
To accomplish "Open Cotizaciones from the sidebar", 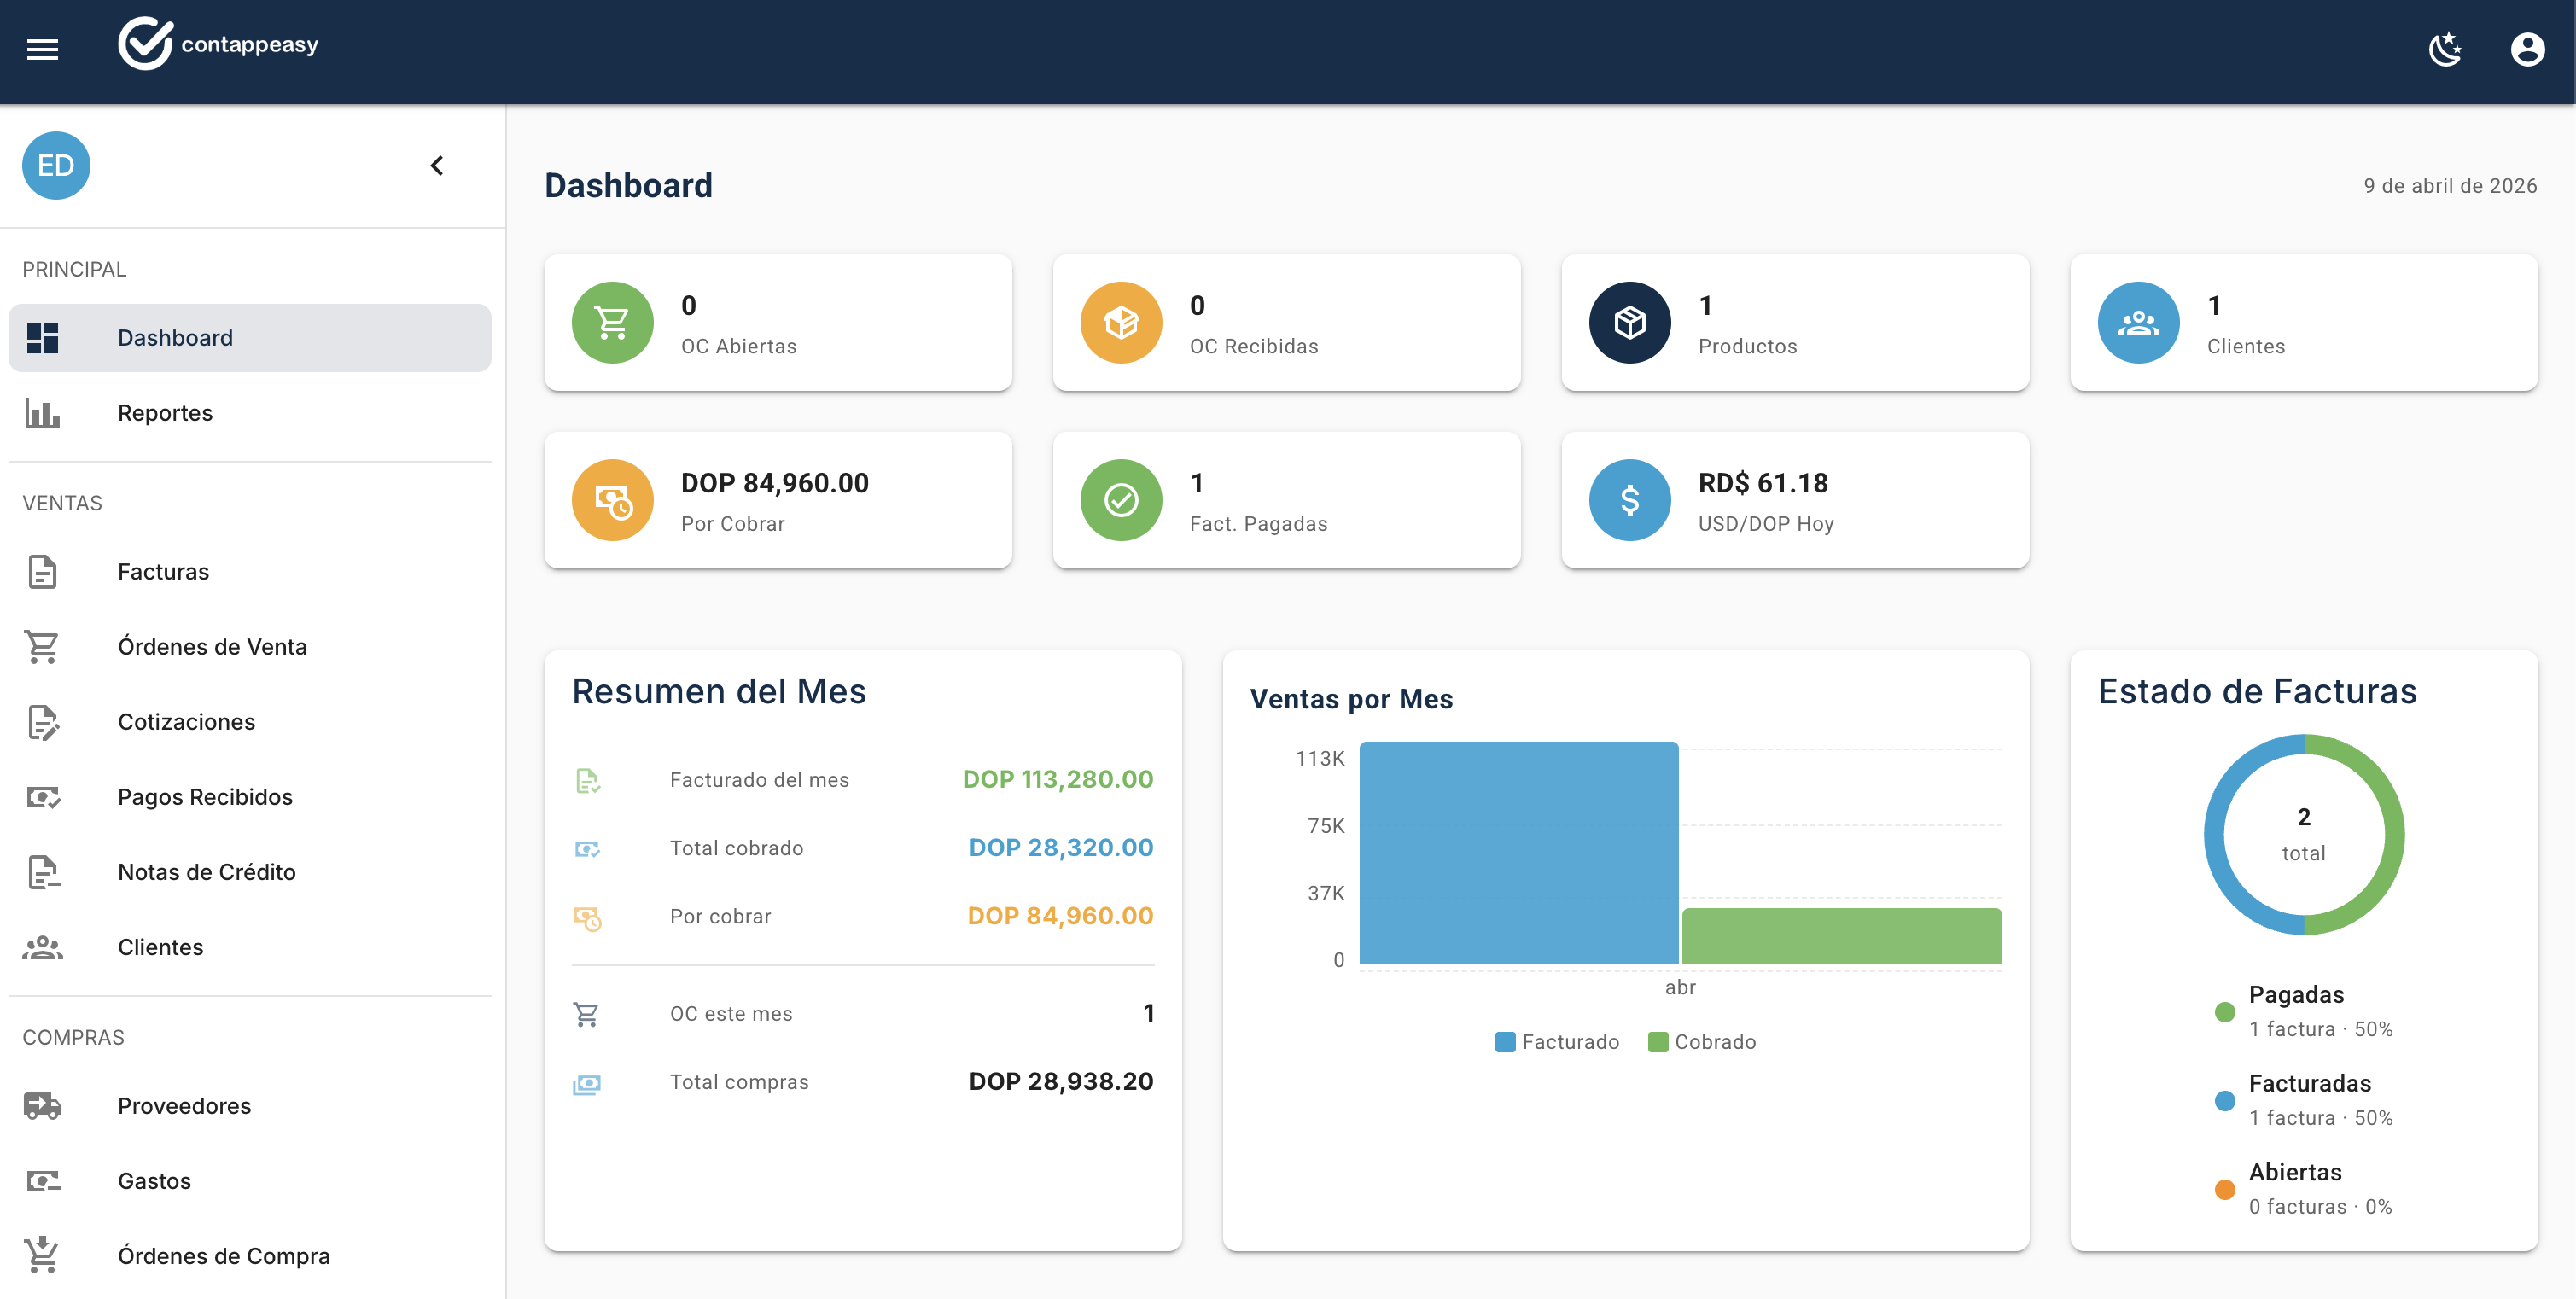I will click(x=186, y=721).
